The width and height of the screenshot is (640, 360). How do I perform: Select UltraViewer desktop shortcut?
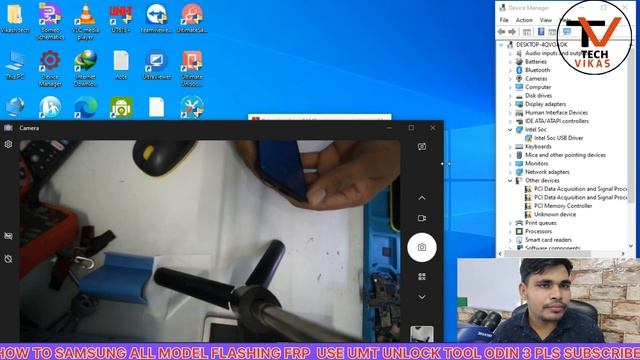tap(156, 65)
